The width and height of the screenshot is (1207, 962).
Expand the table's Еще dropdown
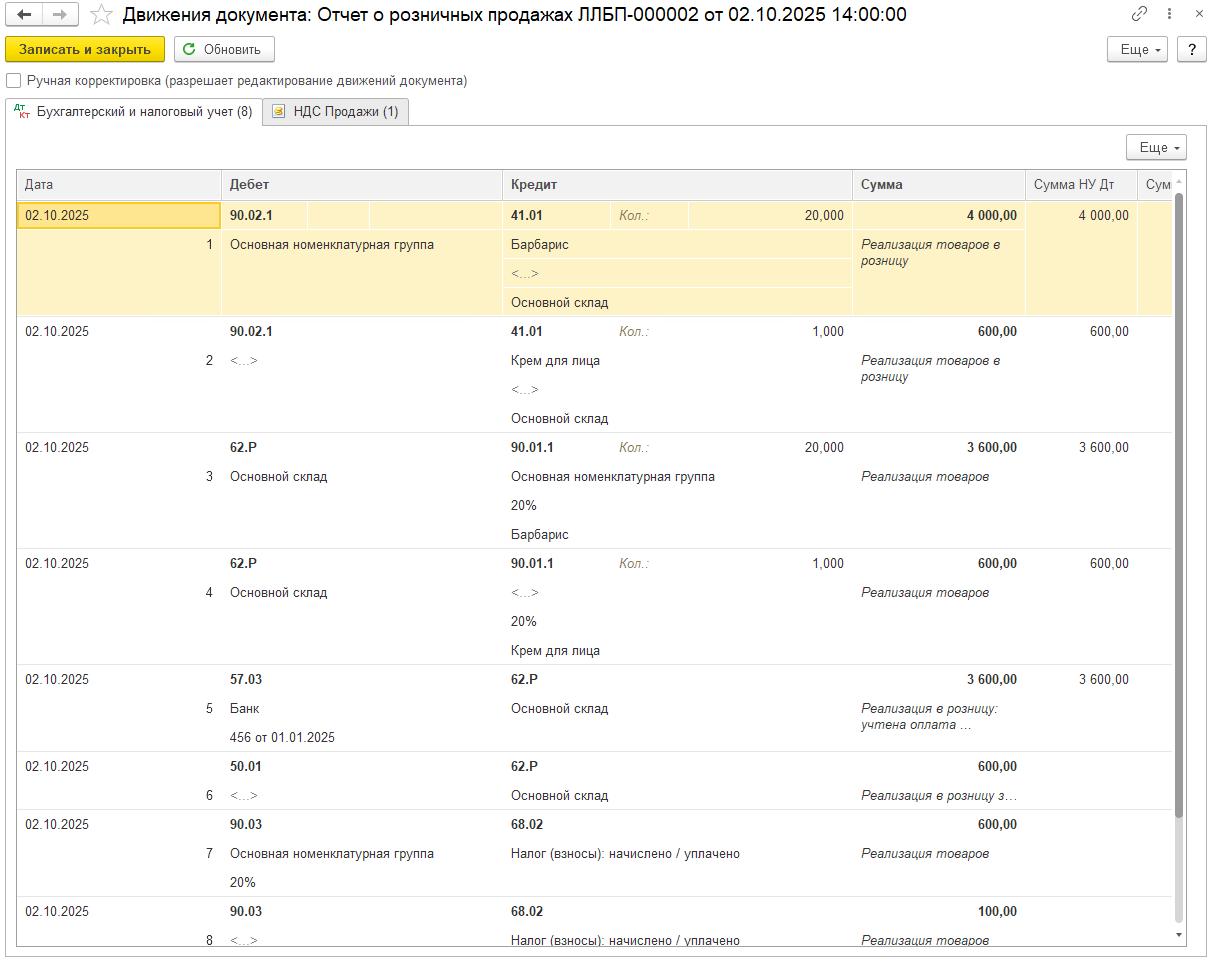click(1156, 148)
